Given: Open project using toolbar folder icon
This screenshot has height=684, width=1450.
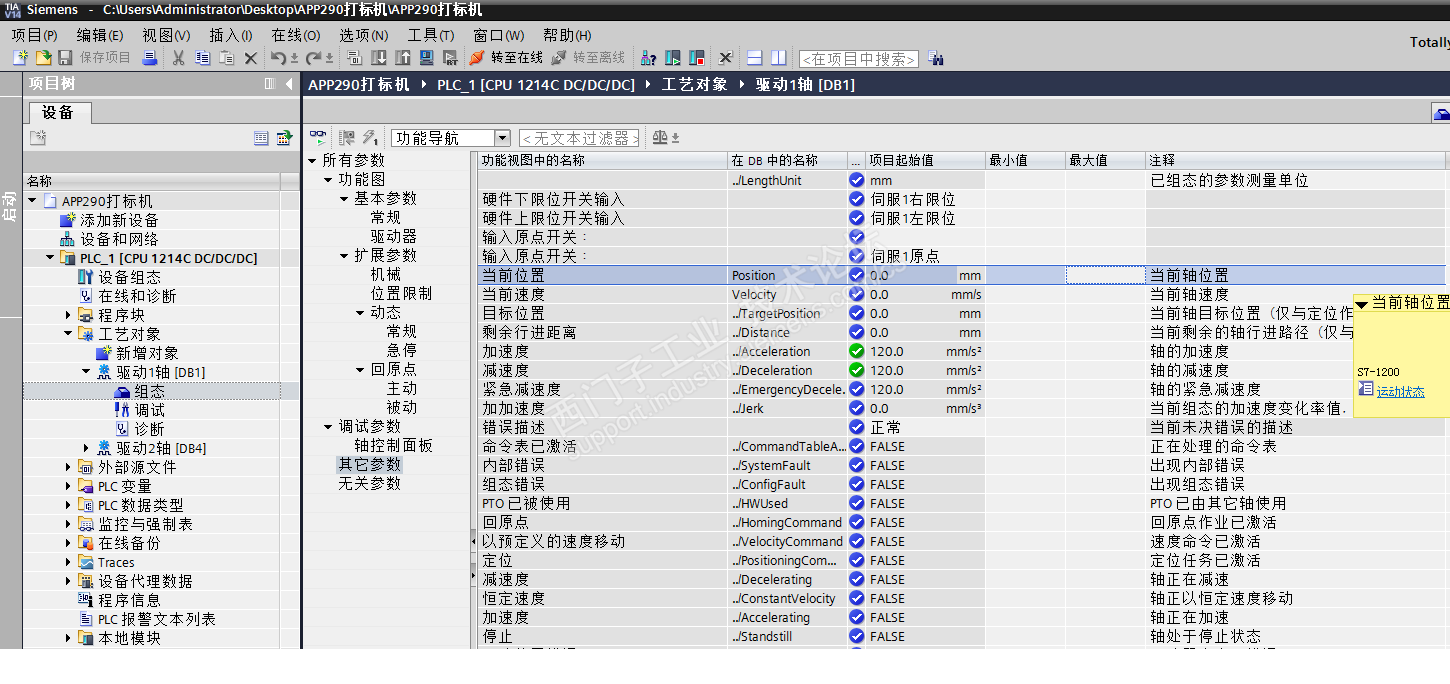Looking at the screenshot, I should [43, 58].
